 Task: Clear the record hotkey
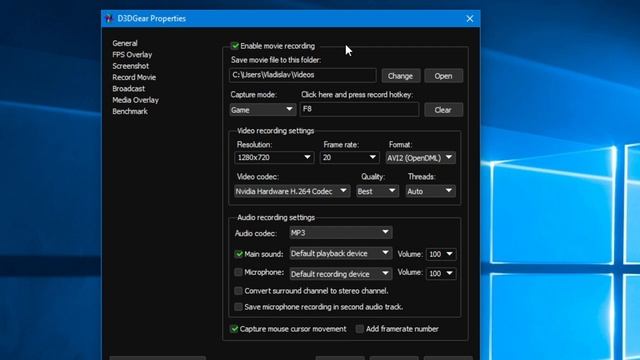click(443, 110)
